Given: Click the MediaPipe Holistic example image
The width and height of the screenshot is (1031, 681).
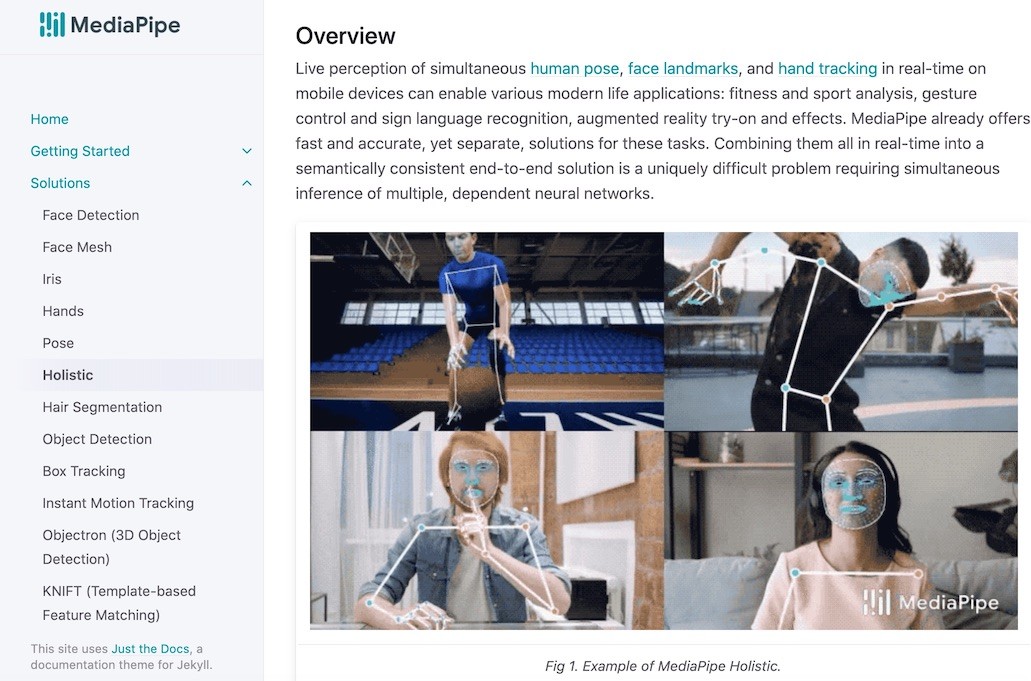Looking at the screenshot, I should pos(663,431).
